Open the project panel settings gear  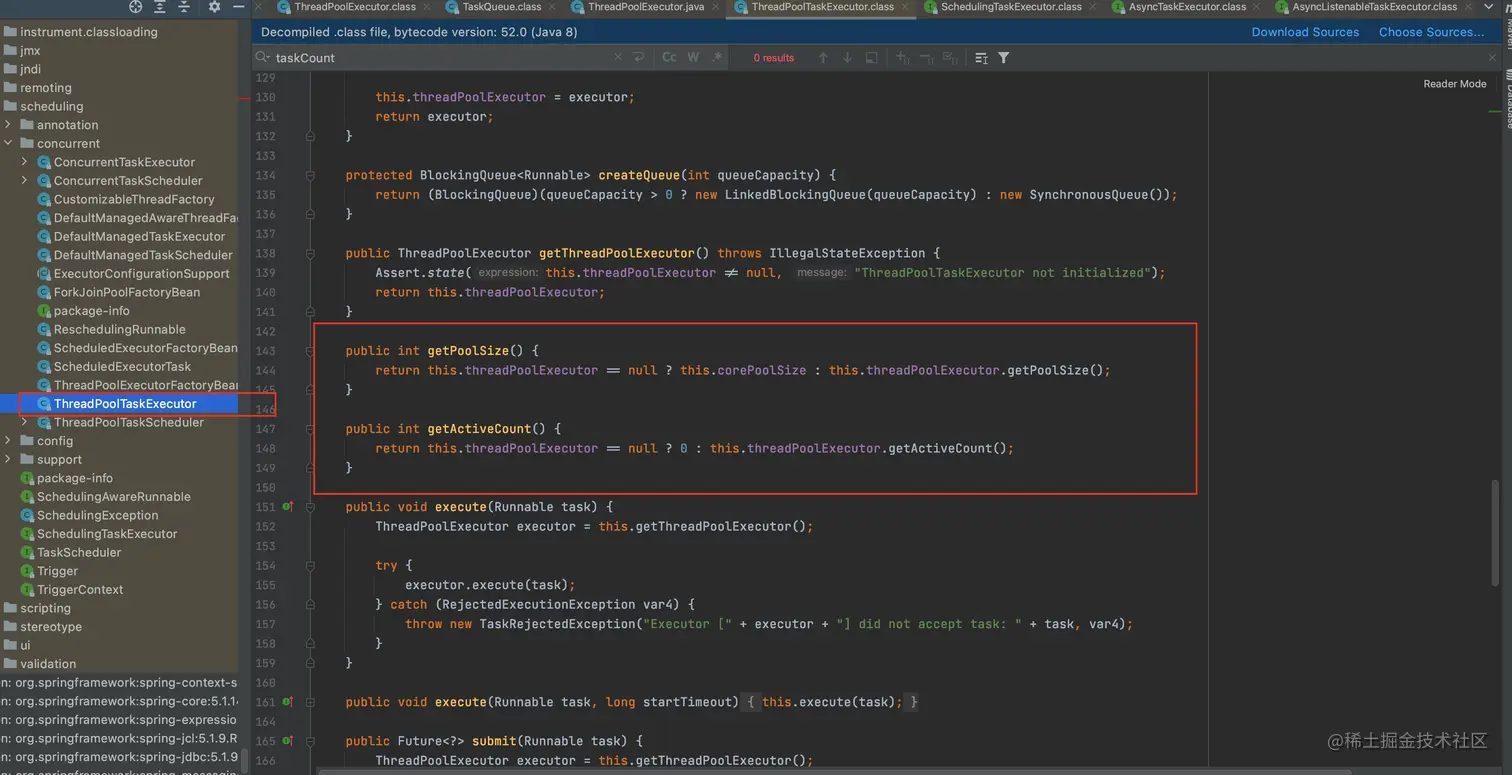pos(214,7)
